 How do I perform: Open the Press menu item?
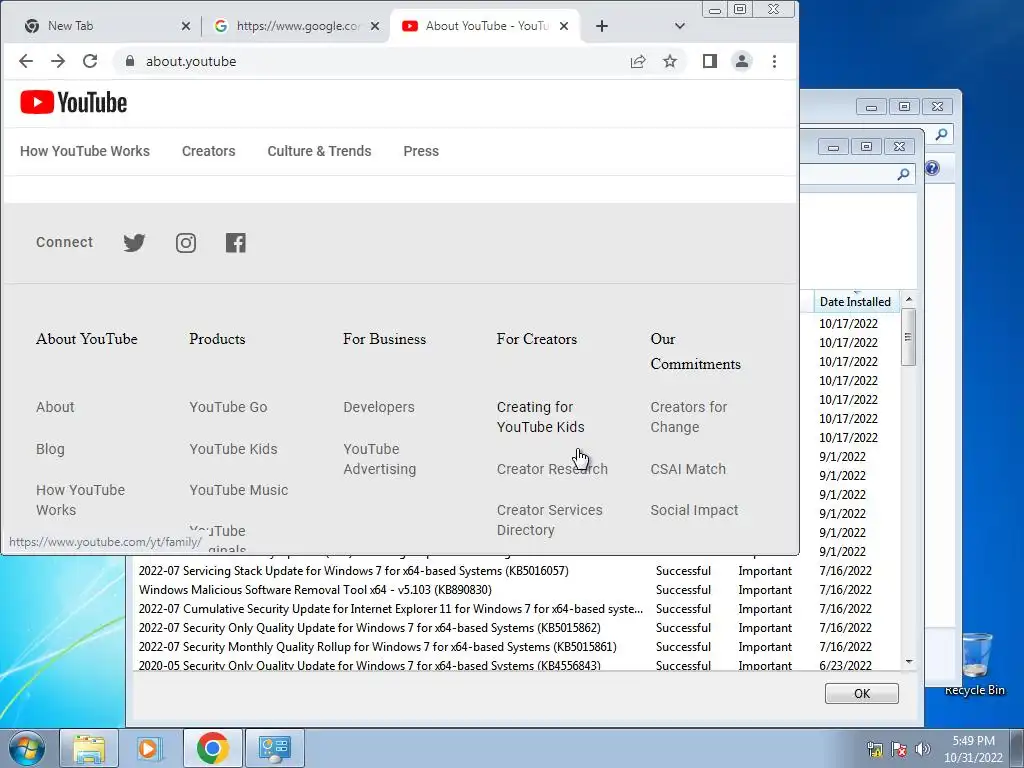[x=421, y=151]
